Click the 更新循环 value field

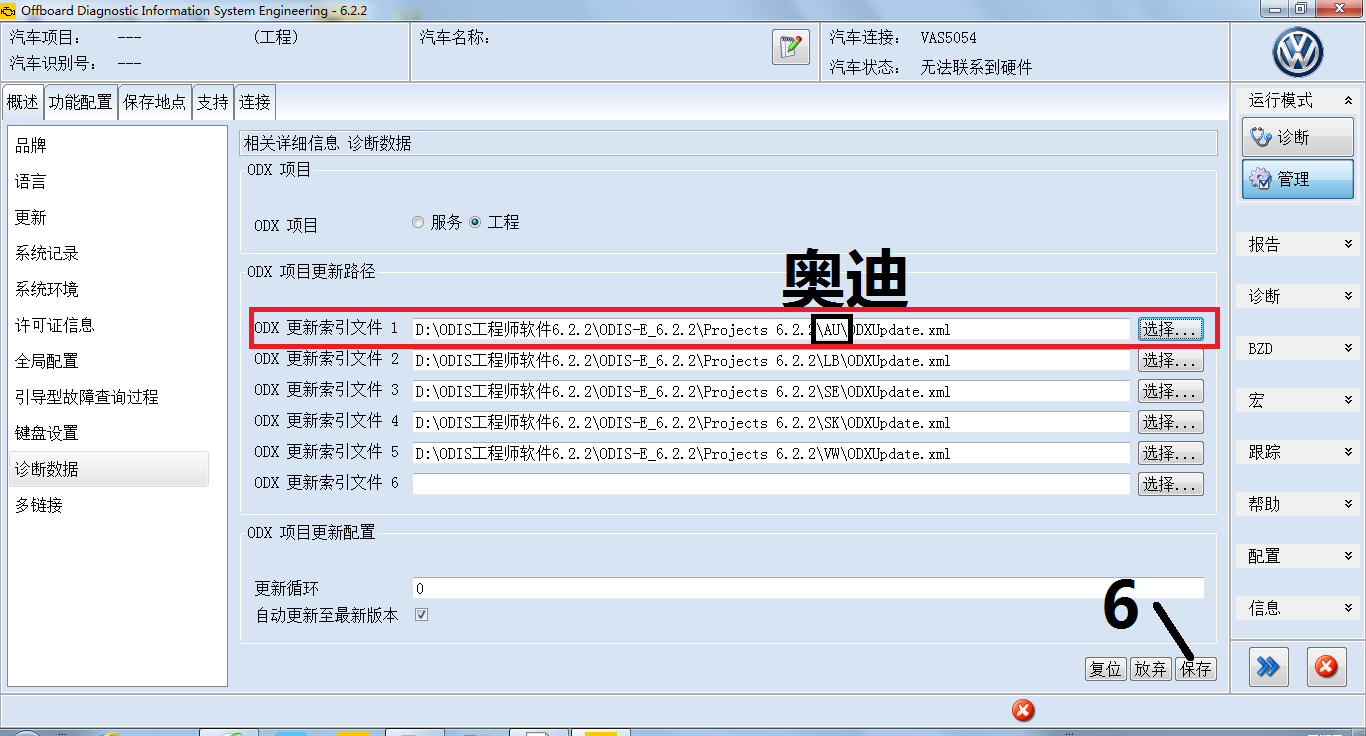(808, 588)
